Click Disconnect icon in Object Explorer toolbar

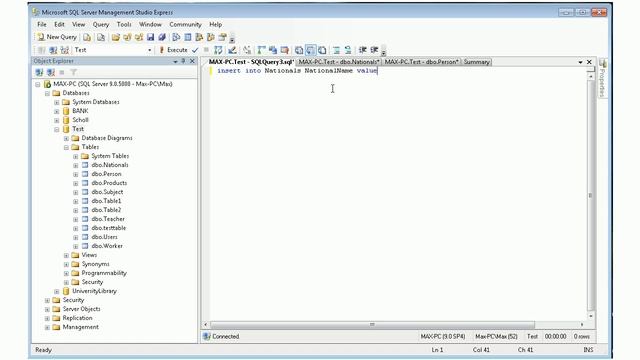coord(51,73)
